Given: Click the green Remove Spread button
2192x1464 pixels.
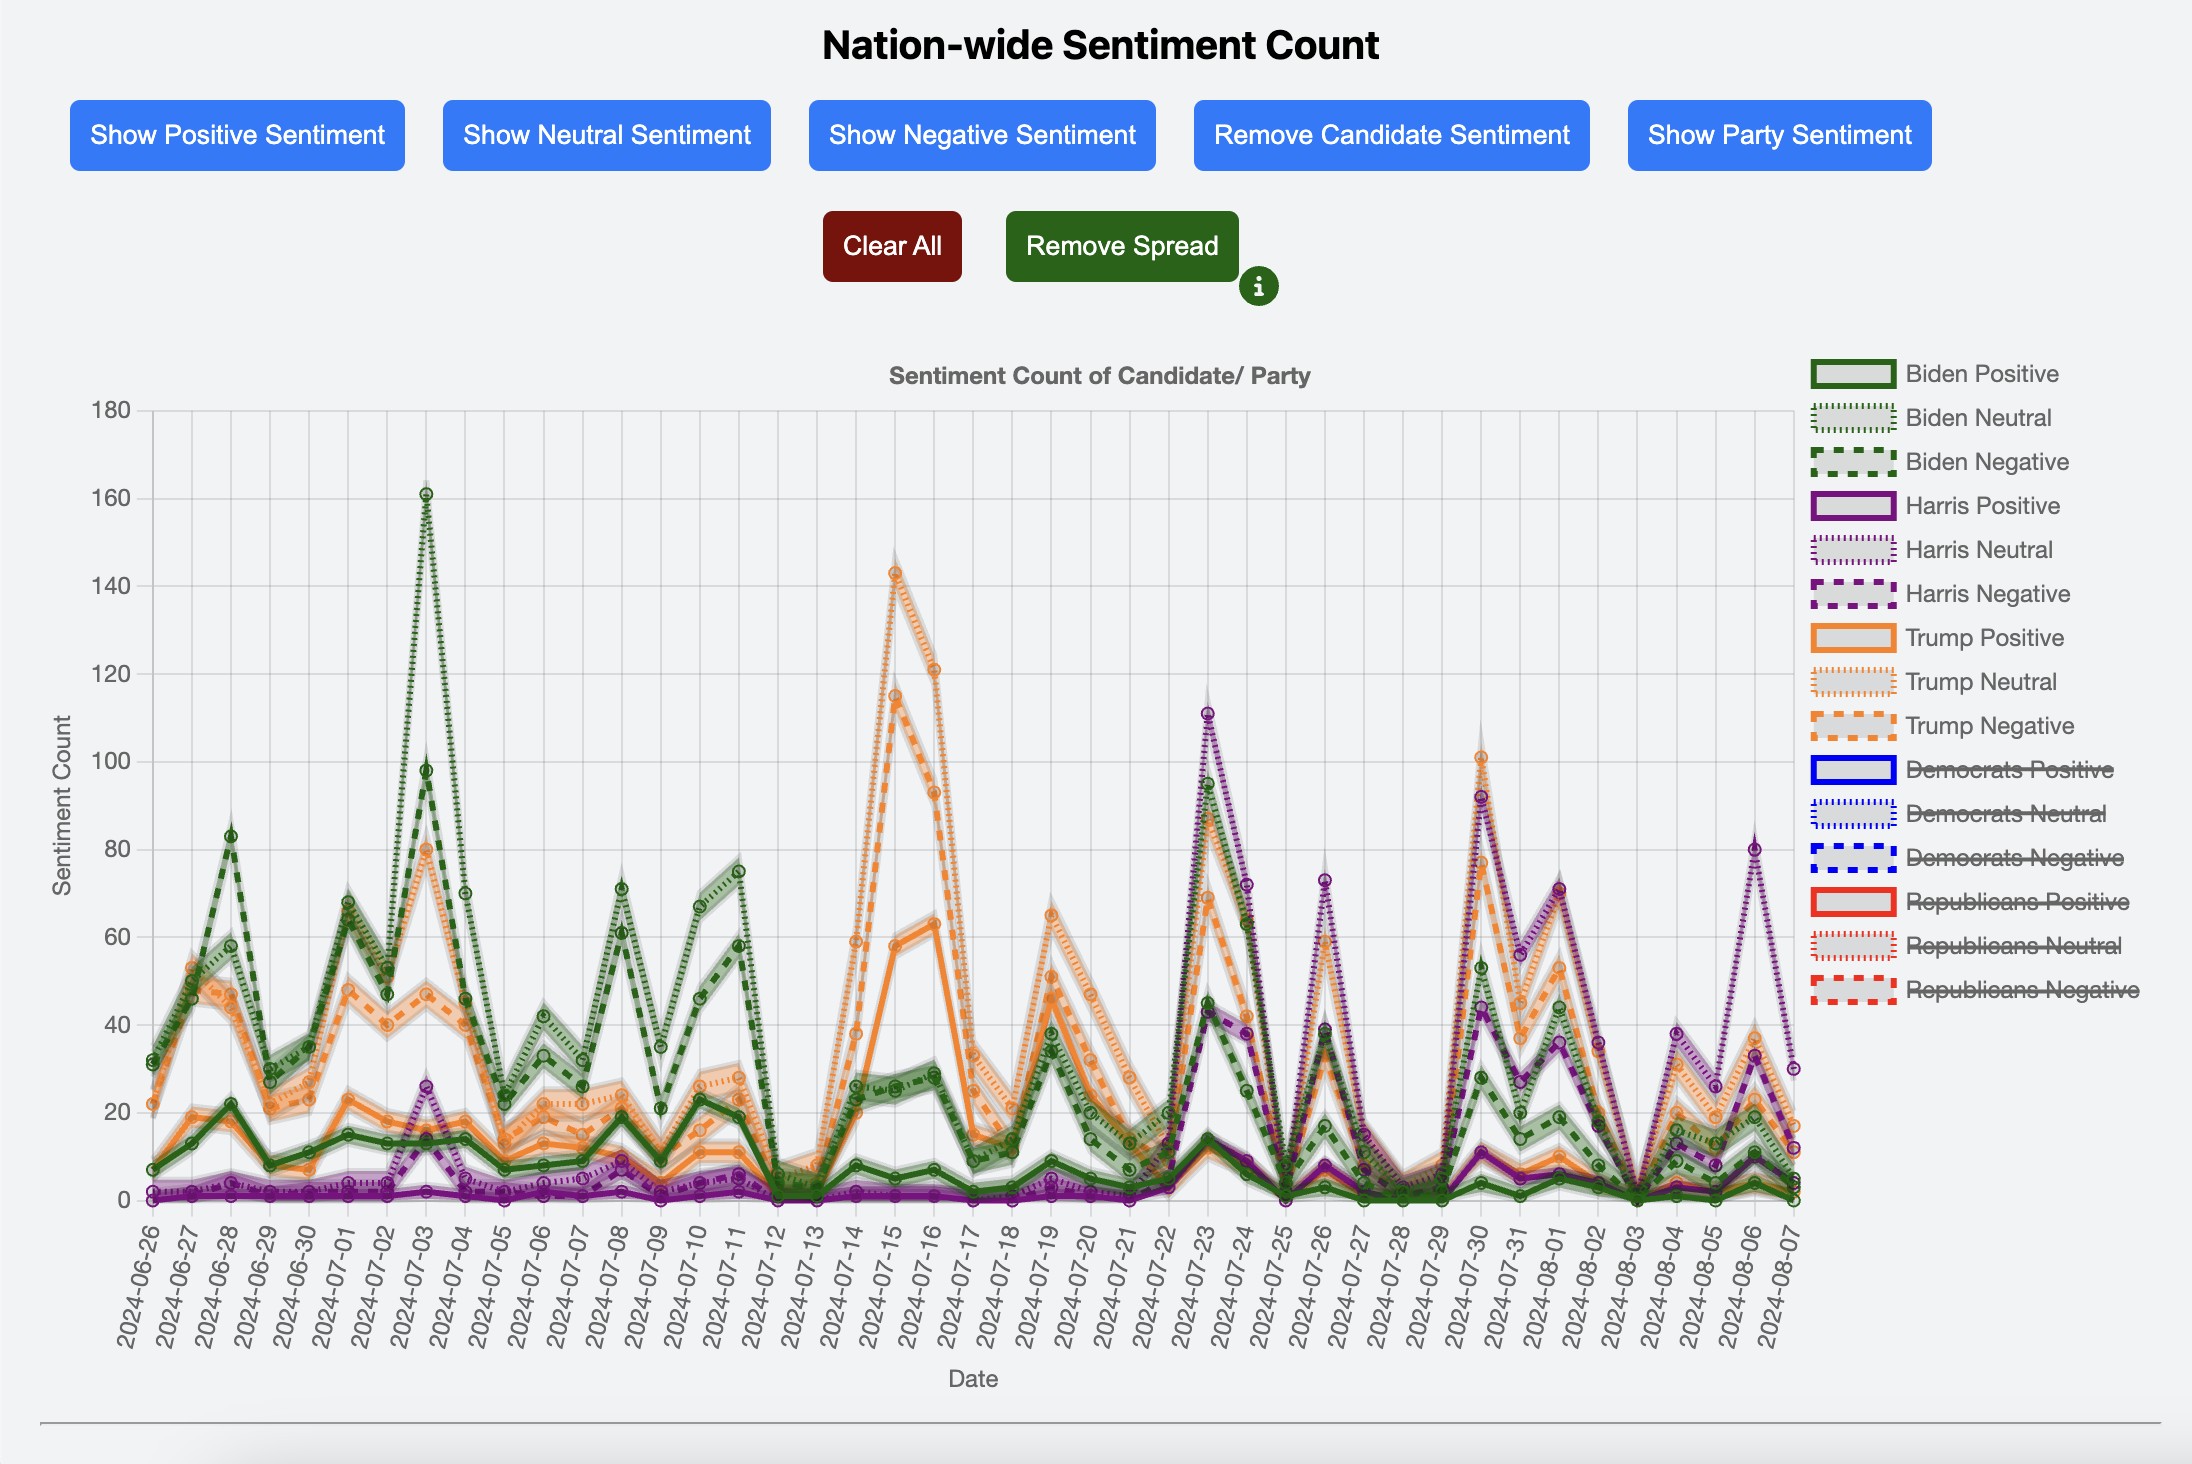Looking at the screenshot, I should 1121,246.
